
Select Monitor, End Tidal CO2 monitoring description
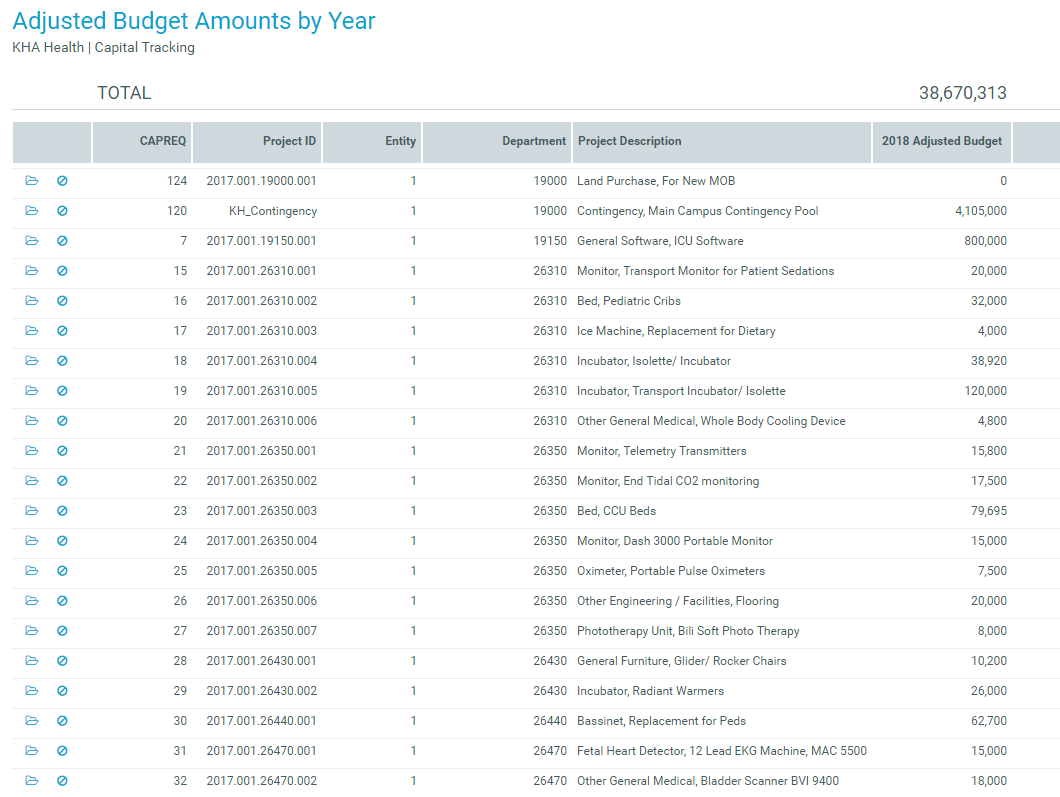[x=668, y=481]
